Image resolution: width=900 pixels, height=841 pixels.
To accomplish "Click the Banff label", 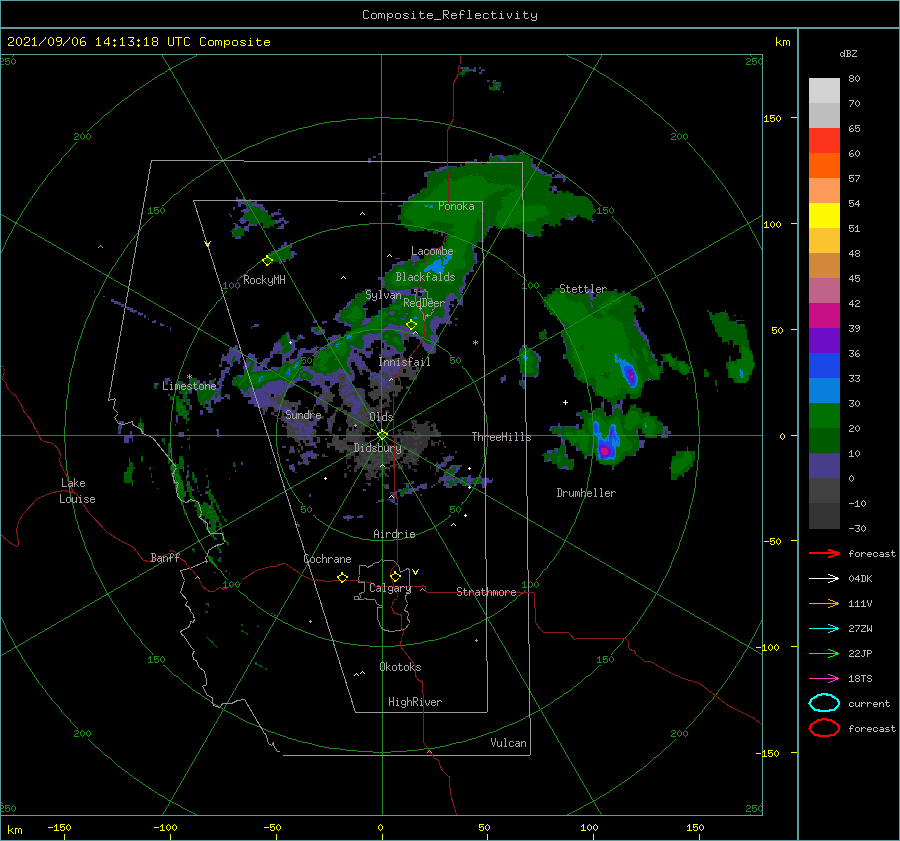I will click(165, 557).
